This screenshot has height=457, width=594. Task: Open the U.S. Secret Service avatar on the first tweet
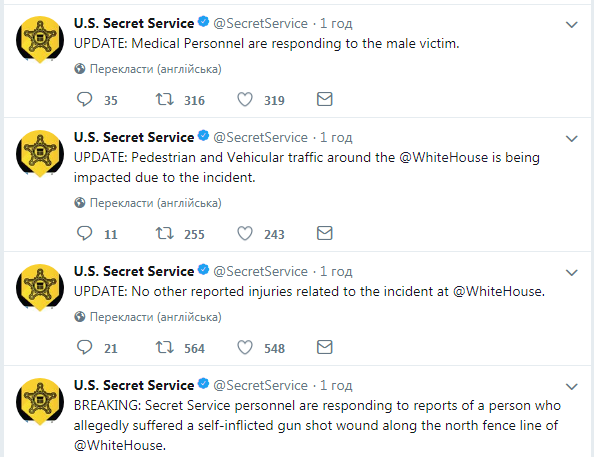point(40,39)
